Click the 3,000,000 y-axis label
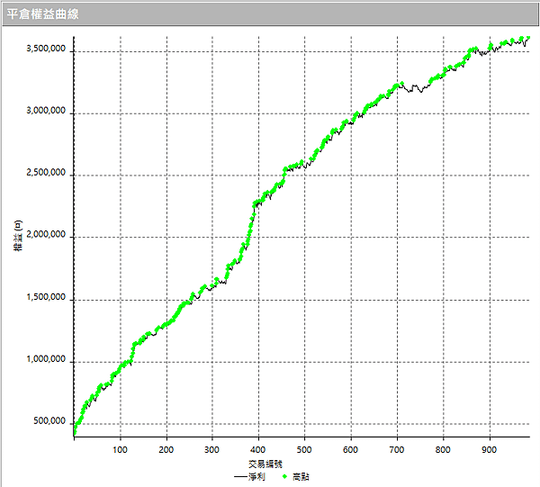Viewport: 540px width, 487px height. [46, 111]
